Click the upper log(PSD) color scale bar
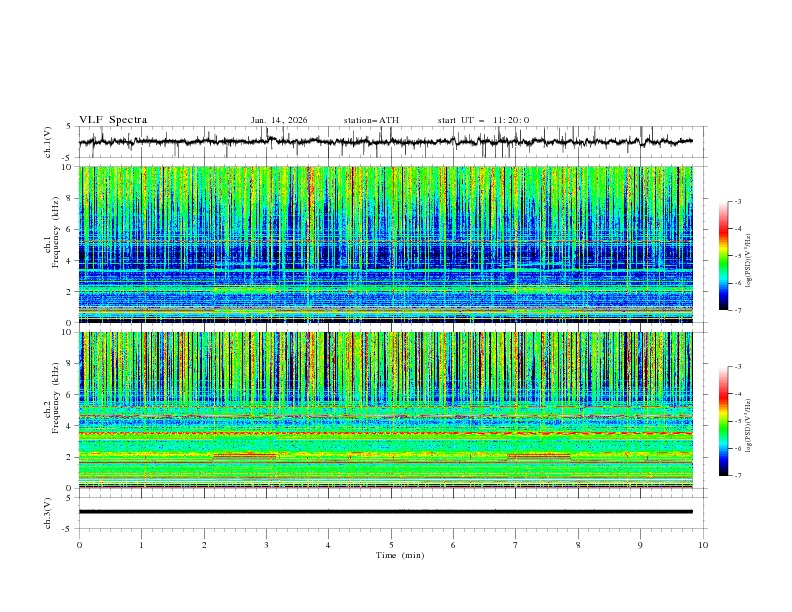Viewport: 792px width, 612px height. [x=723, y=256]
